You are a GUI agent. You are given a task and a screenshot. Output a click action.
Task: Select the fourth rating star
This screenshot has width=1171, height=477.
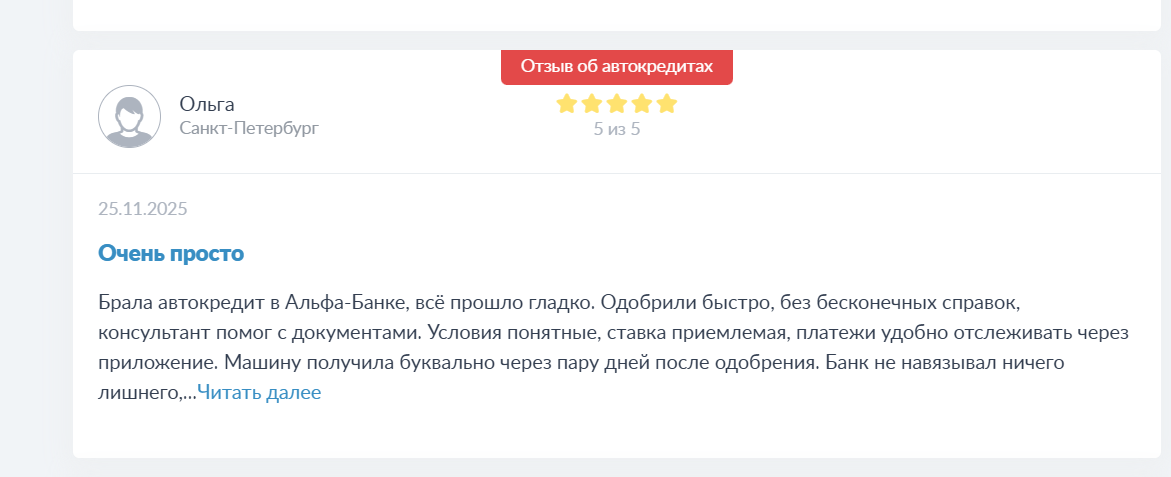click(x=642, y=104)
